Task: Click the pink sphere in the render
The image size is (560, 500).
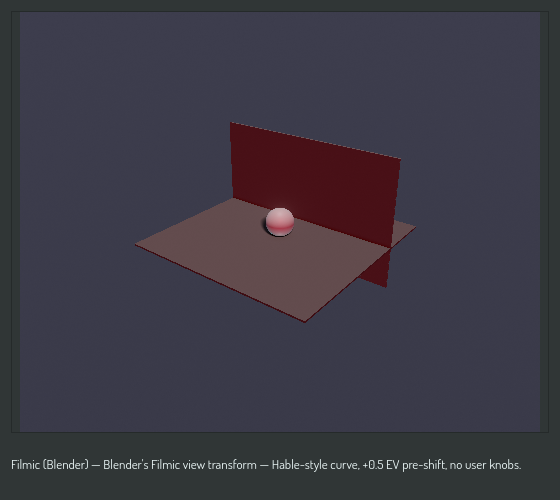Action: [x=280, y=222]
